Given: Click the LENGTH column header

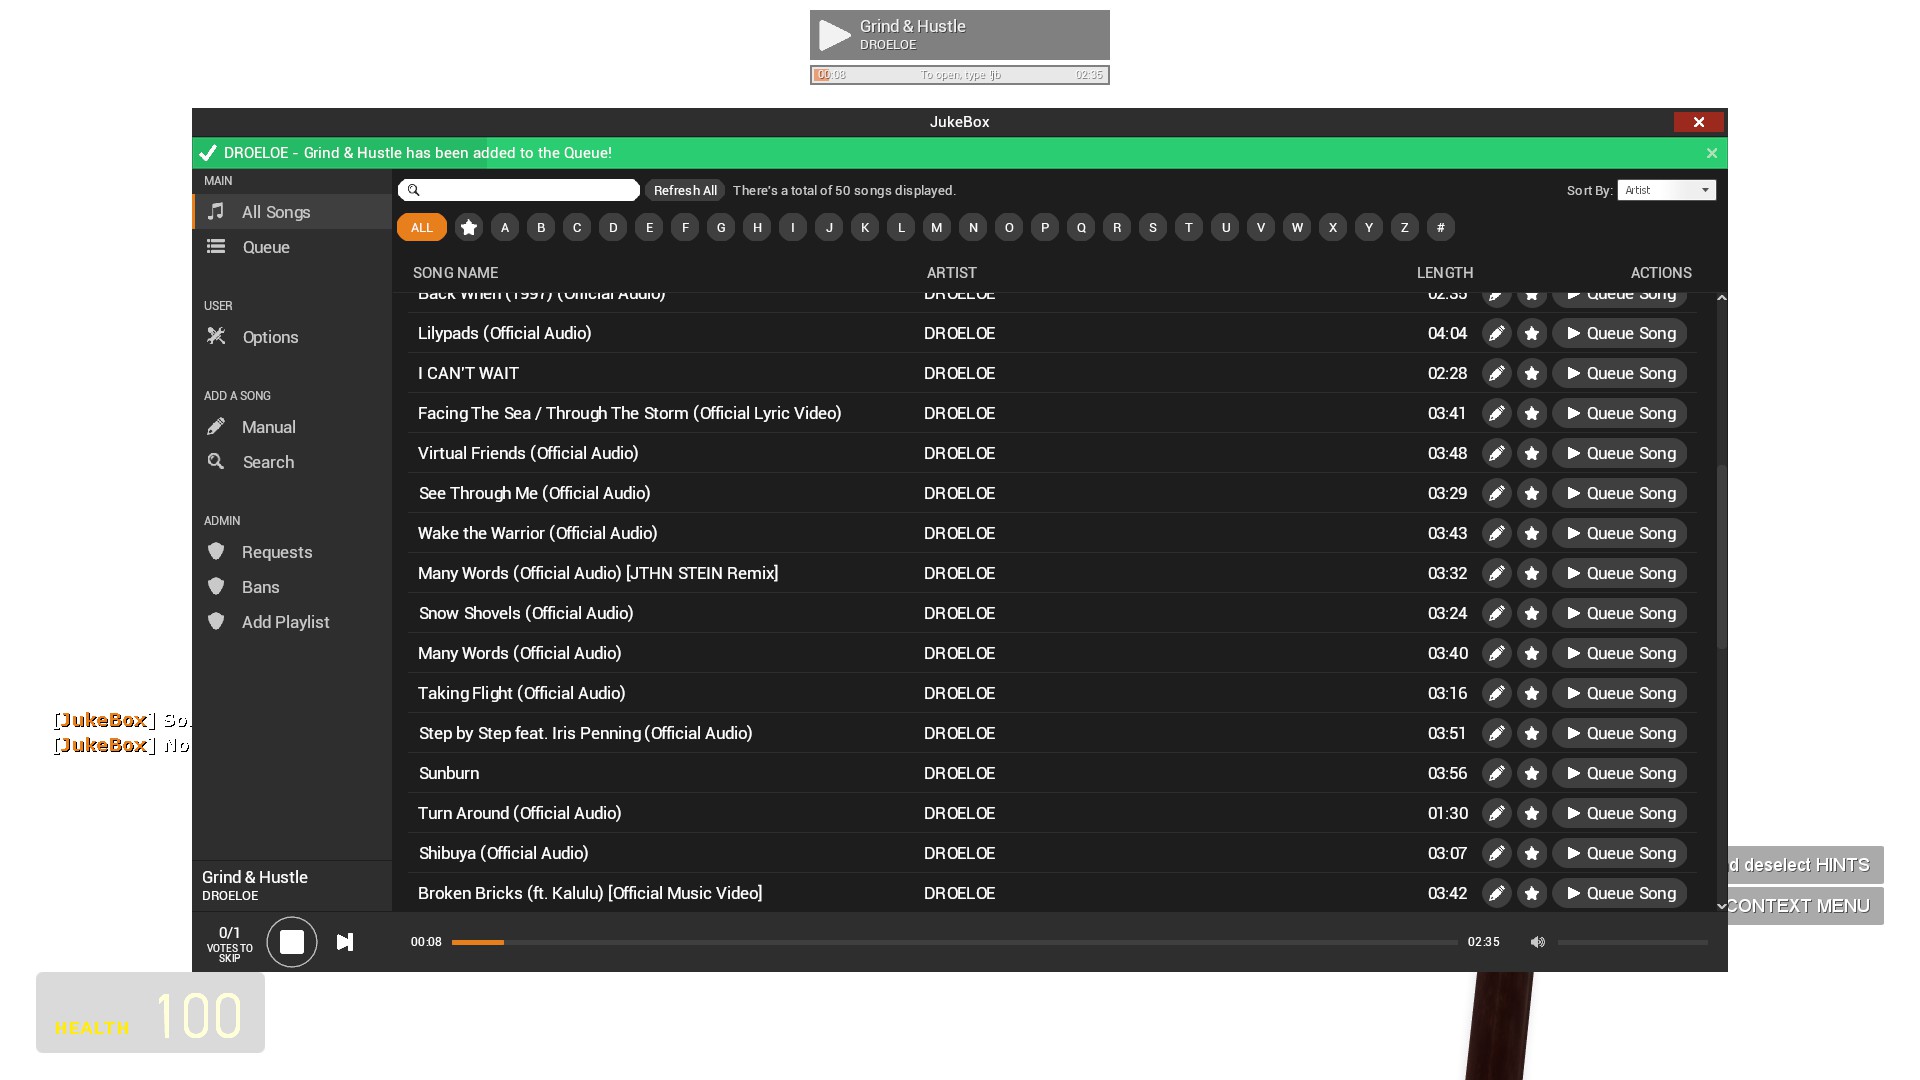Looking at the screenshot, I should pos(1445,273).
